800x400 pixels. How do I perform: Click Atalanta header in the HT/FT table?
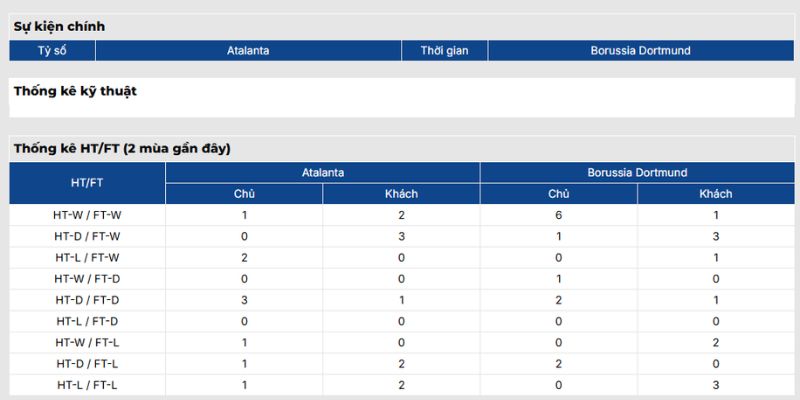(323, 173)
